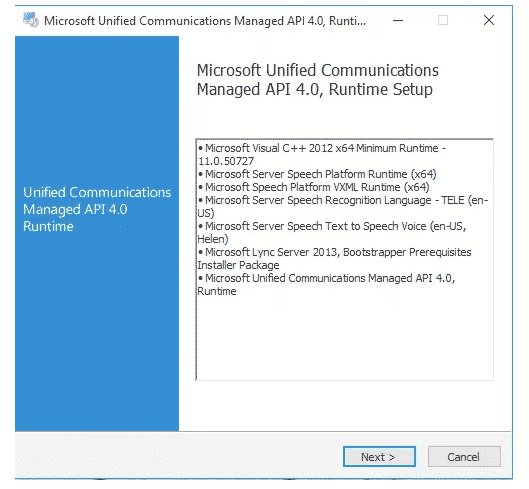Click the Next > button
The width and height of the screenshot is (529, 489).
379,457
